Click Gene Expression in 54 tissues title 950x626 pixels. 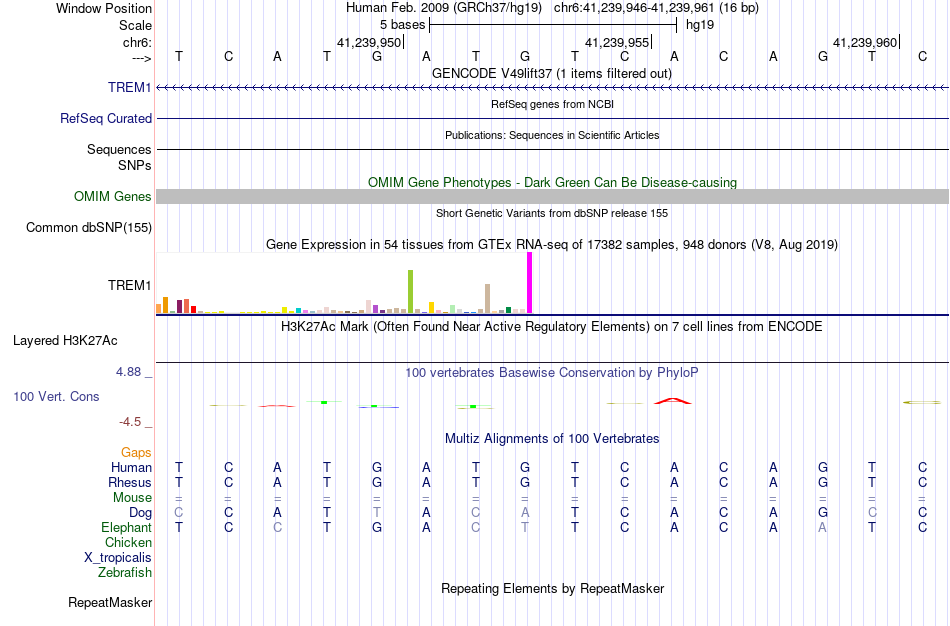[x=552, y=245]
